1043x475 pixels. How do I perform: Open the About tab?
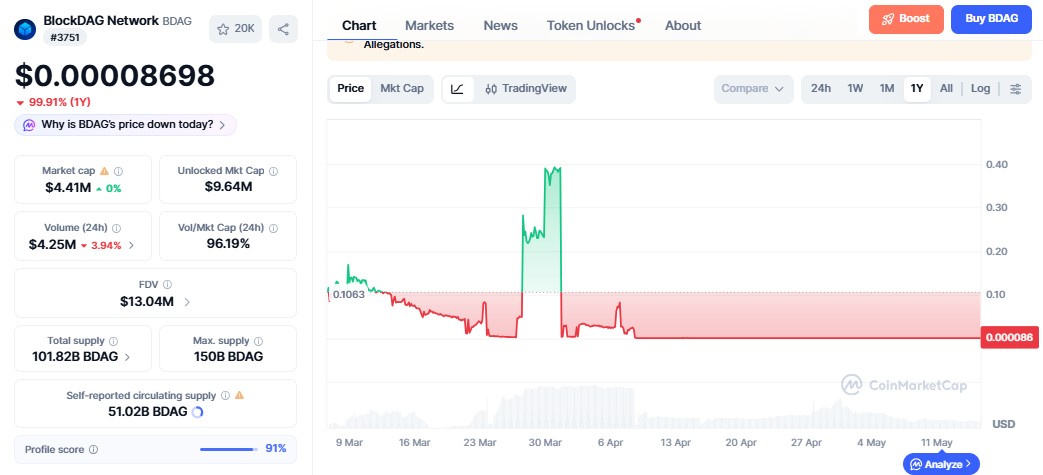coord(683,26)
